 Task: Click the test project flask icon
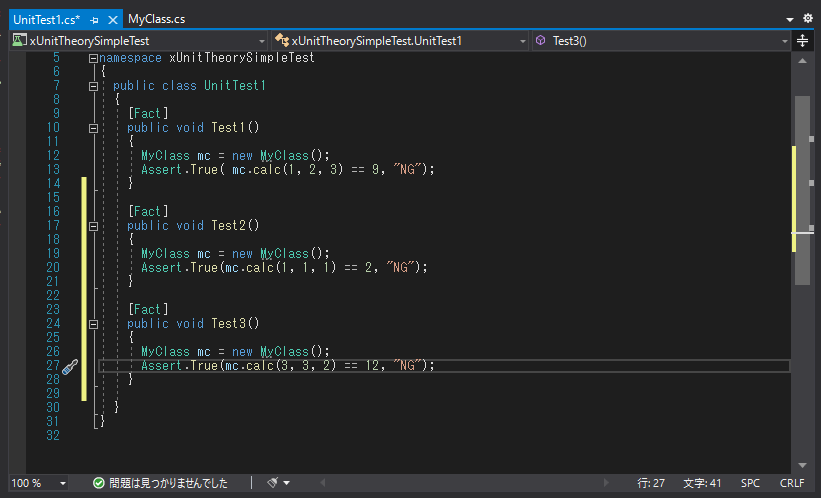(19, 40)
